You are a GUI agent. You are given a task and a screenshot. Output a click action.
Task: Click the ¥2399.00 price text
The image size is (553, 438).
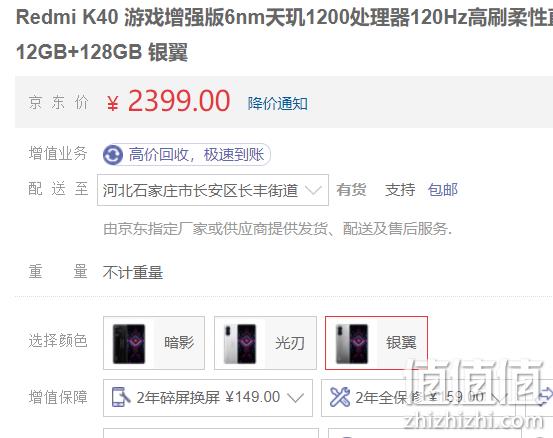point(168,101)
